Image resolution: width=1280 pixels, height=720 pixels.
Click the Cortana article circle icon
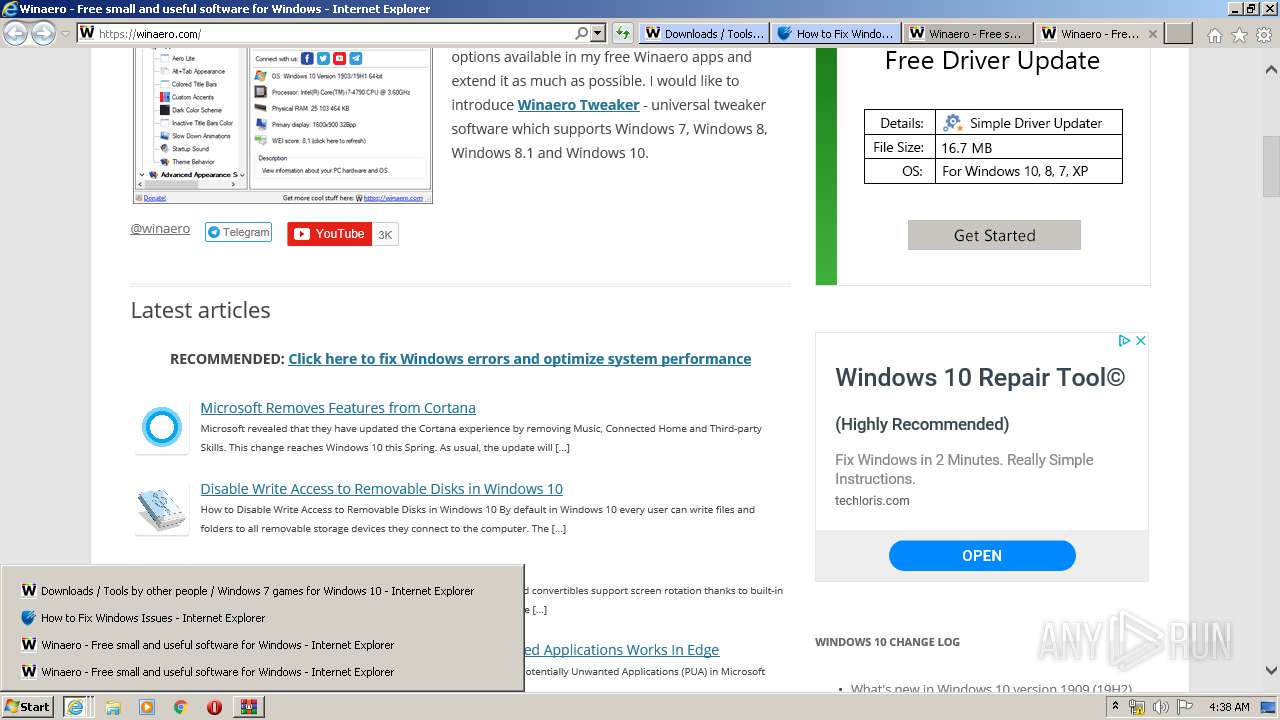click(x=161, y=428)
